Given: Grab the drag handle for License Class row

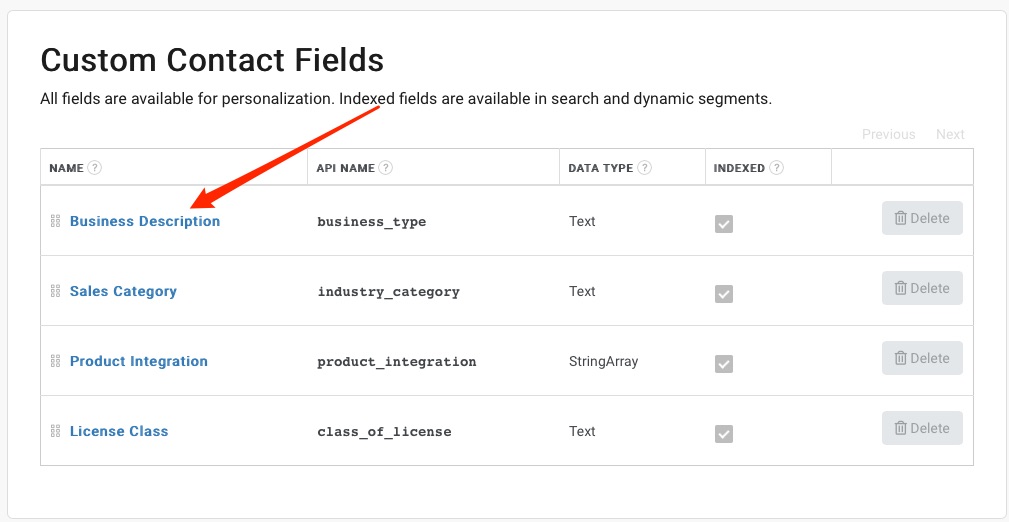Looking at the screenshot, I should tap(55, 431).
